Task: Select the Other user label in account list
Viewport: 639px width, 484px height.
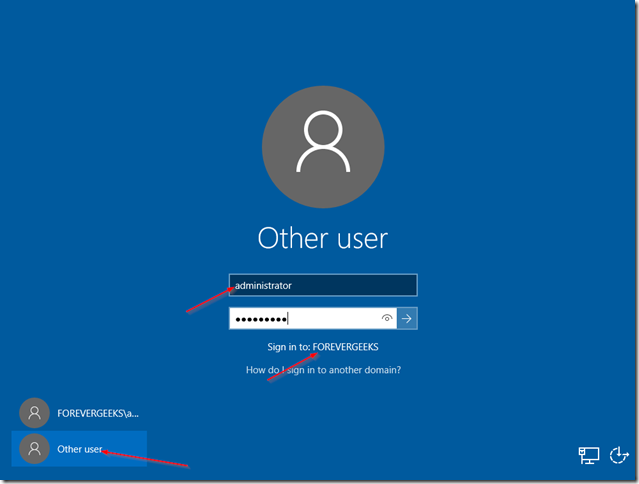Action: tap(79, 449)
